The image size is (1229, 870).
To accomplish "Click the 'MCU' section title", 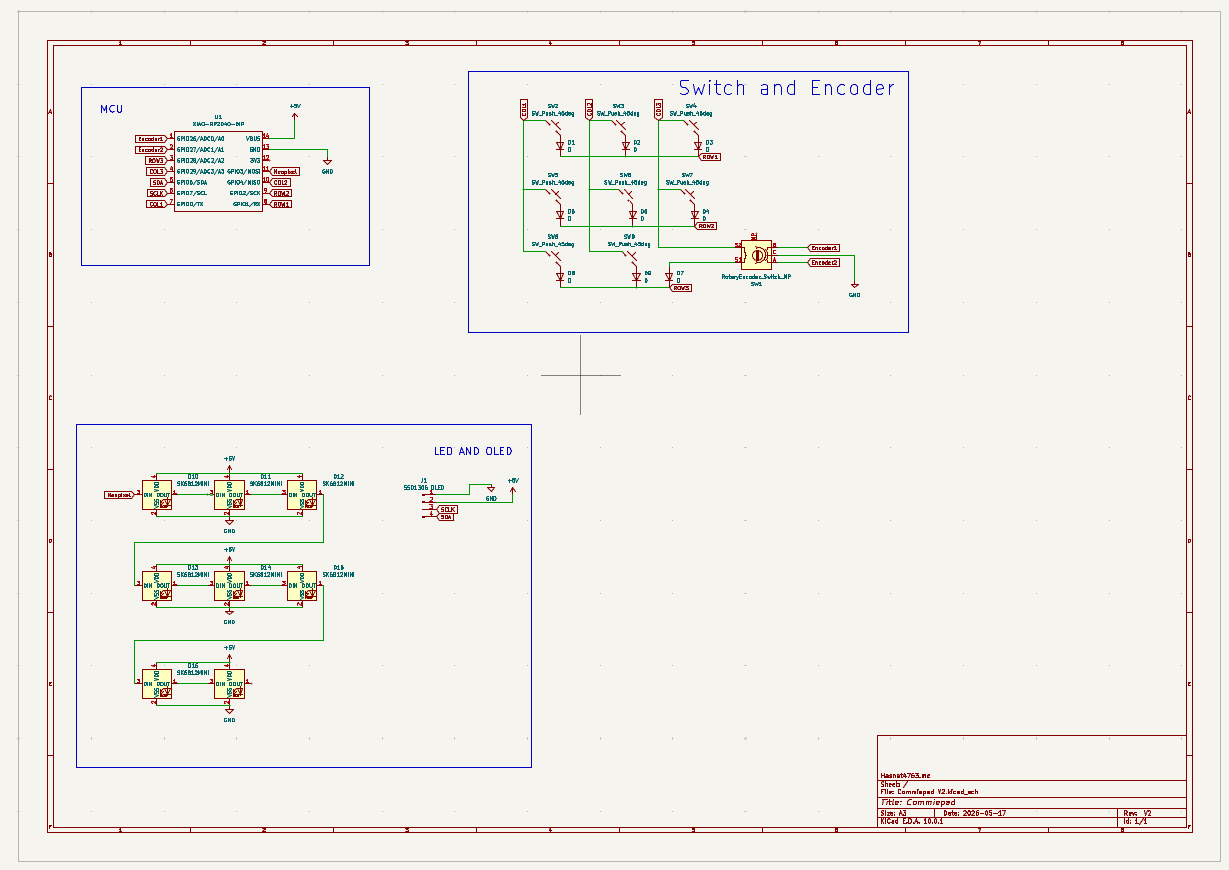I will coord(111,109).
